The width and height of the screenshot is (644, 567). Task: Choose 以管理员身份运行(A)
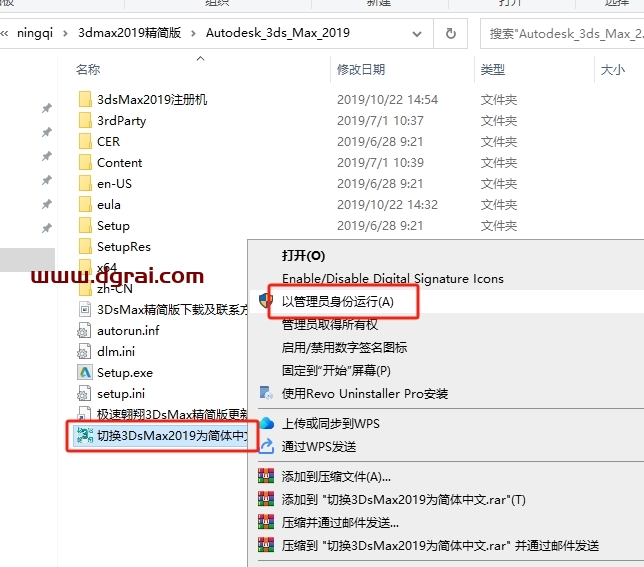point(338,302)
